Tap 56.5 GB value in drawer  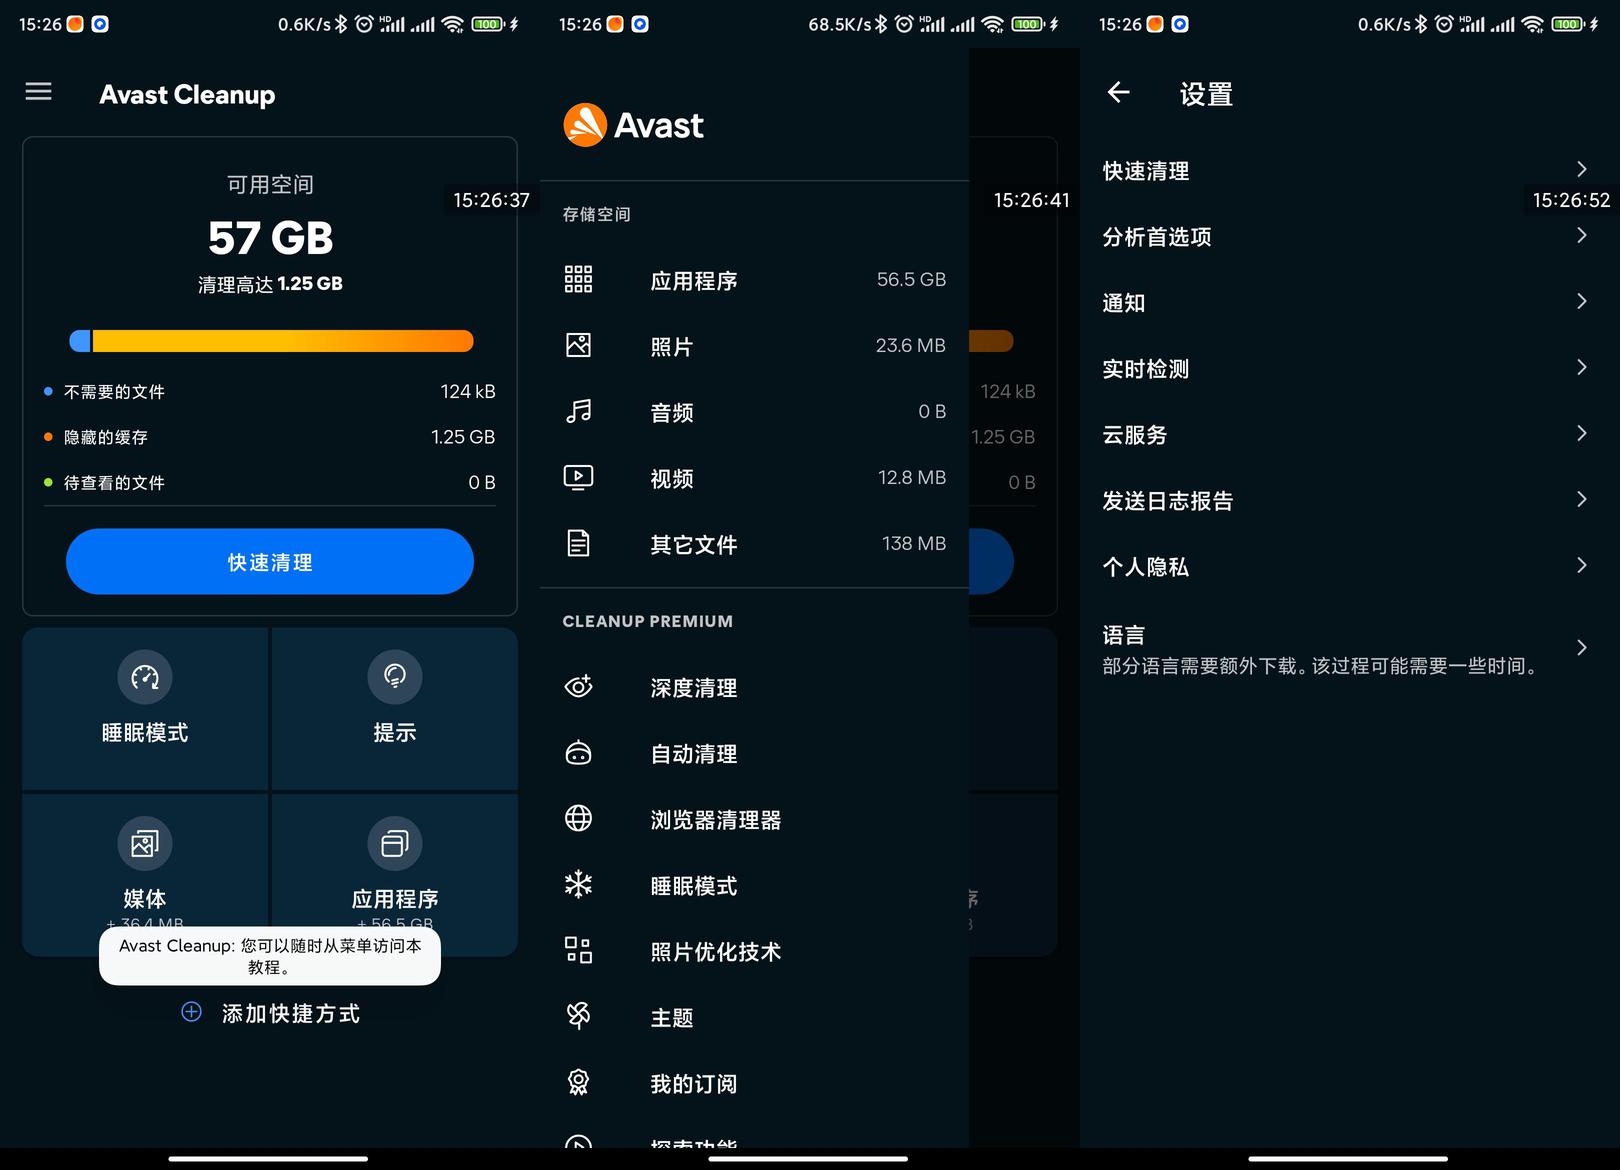coord(911,279)
